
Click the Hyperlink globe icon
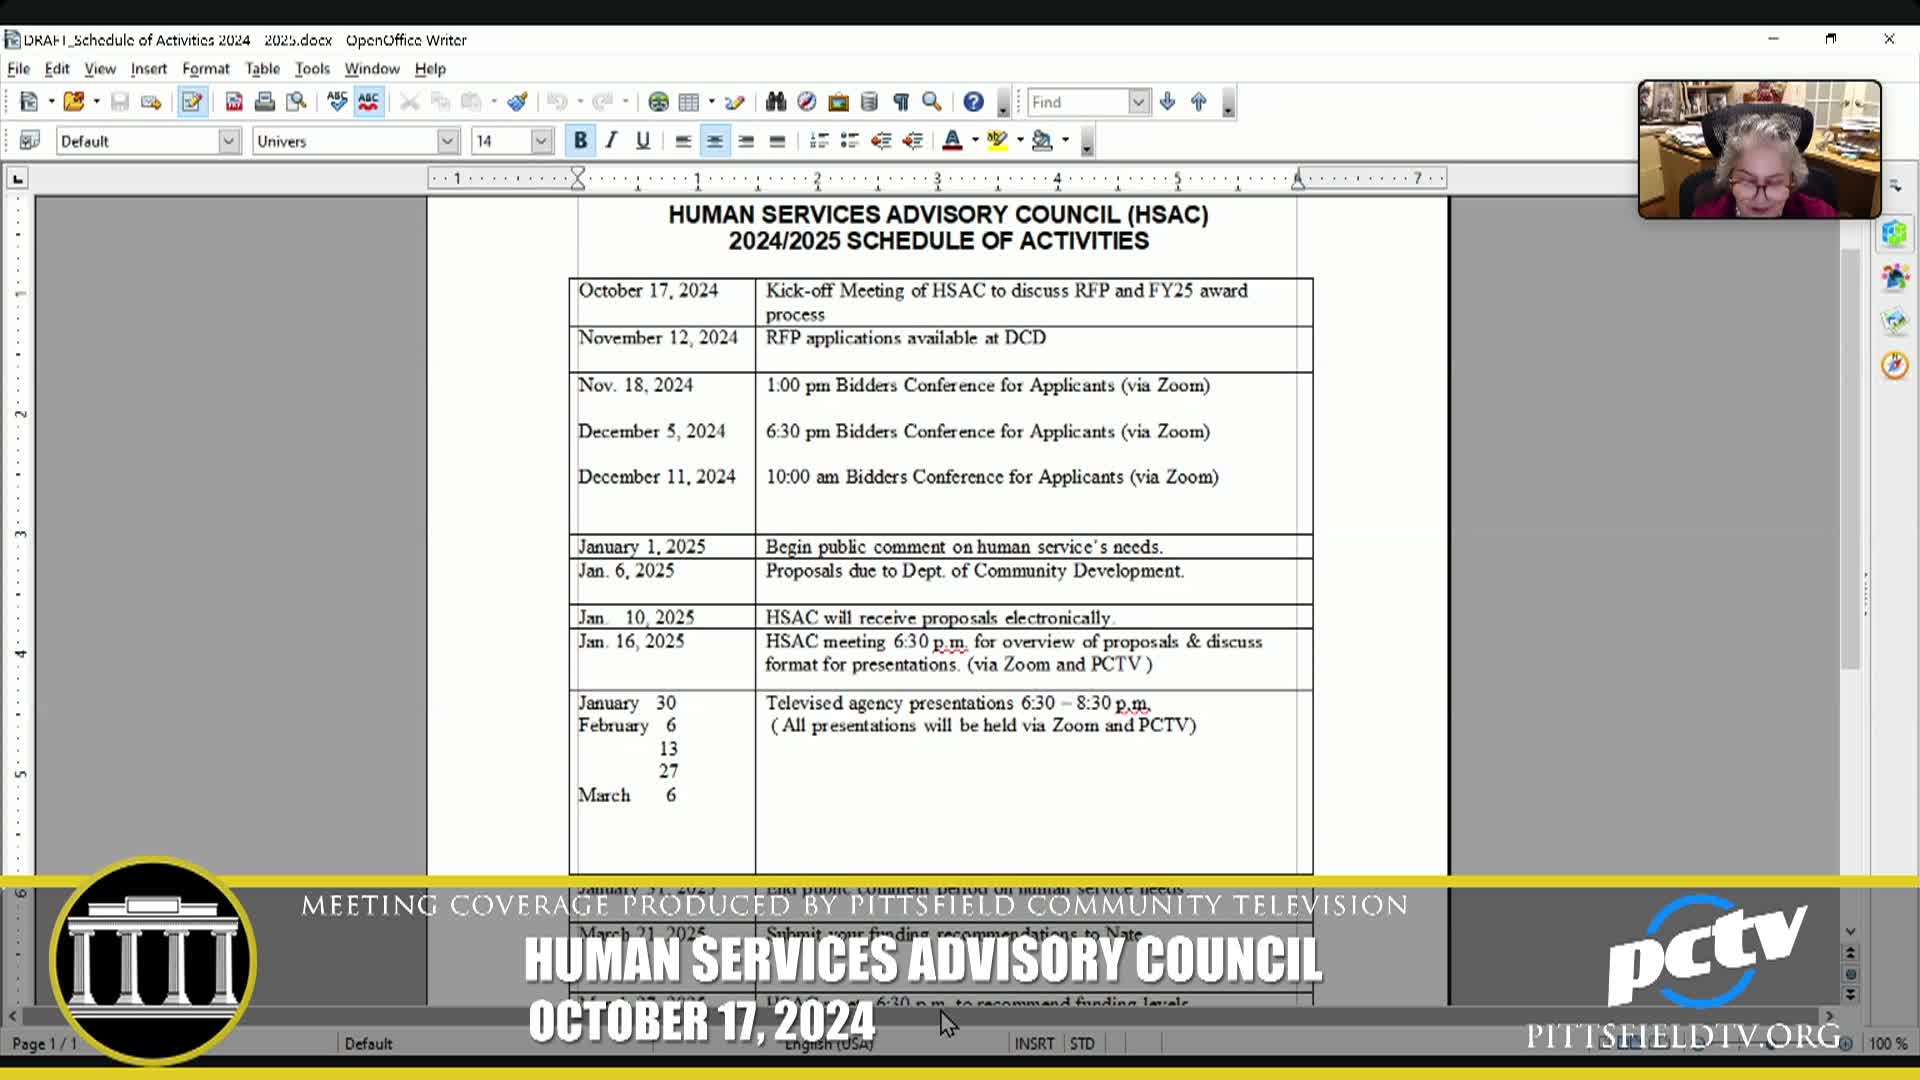pyautogui.click(x=658, y=102)
